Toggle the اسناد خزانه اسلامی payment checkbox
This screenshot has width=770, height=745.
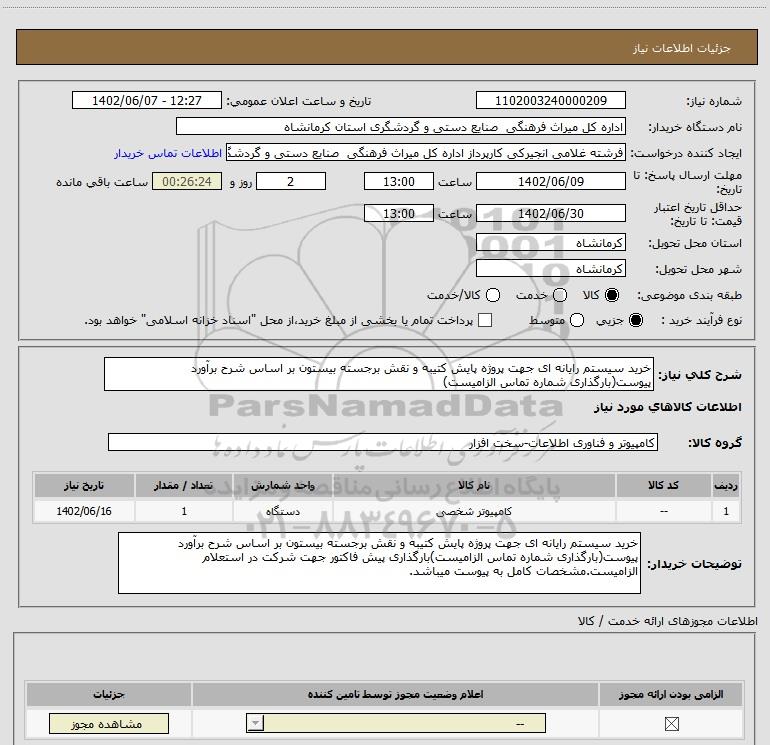(x=485, y=320)
